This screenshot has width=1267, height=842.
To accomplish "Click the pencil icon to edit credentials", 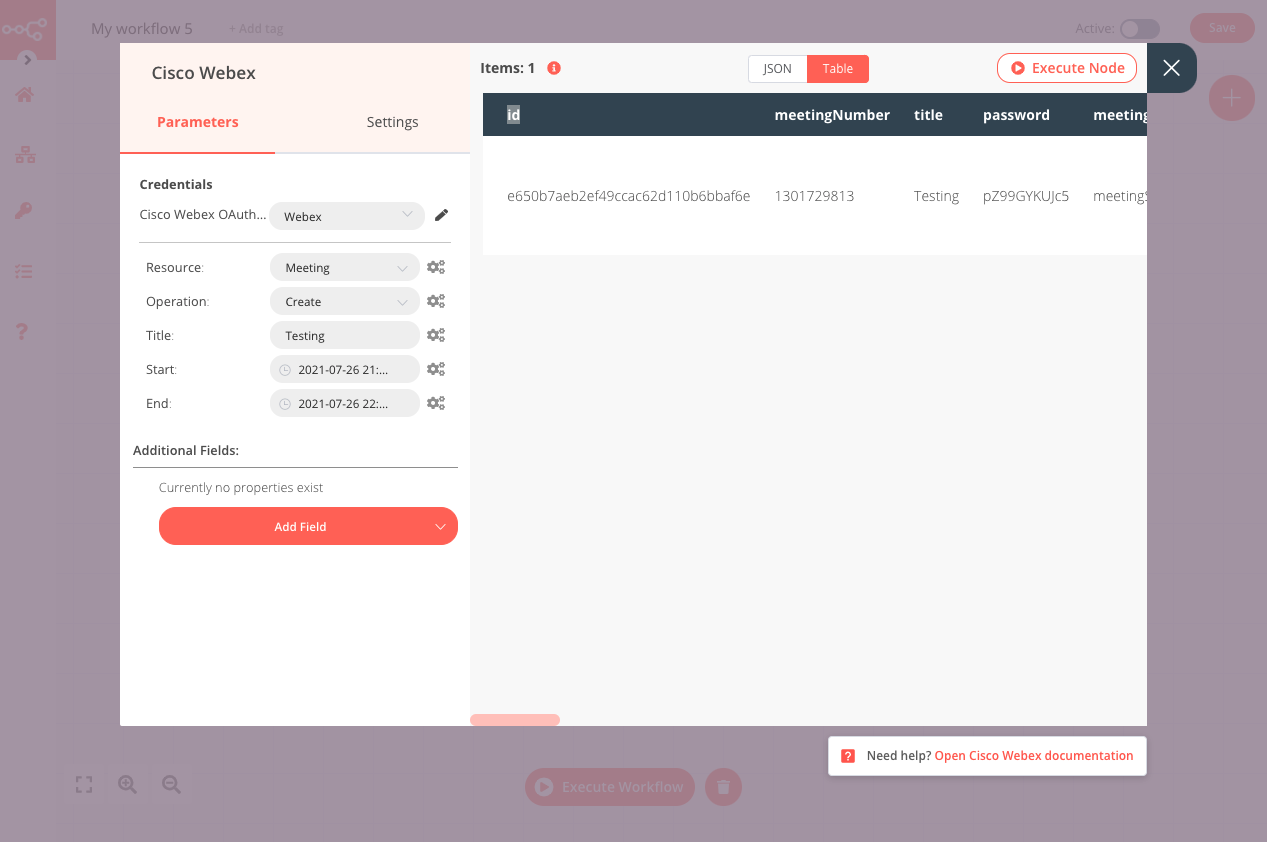I will (441, 215).
